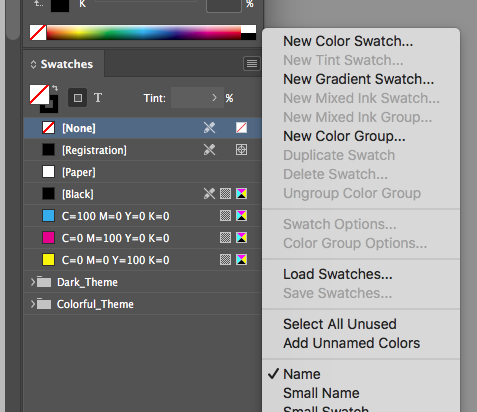The height and width of the screenshot is (412, 477).
Task: Collapse the Swatches panel tab arrows
Action: [x=33, y=64]
